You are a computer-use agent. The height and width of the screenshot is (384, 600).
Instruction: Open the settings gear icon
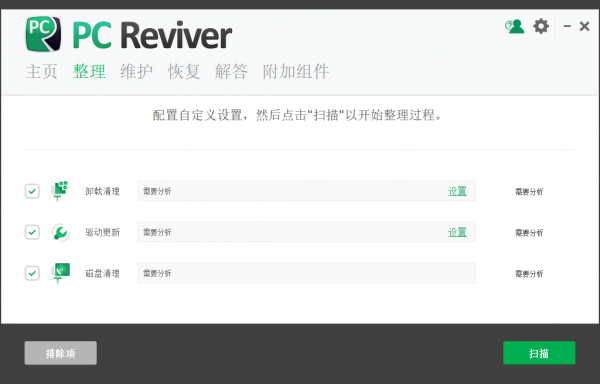541,26
